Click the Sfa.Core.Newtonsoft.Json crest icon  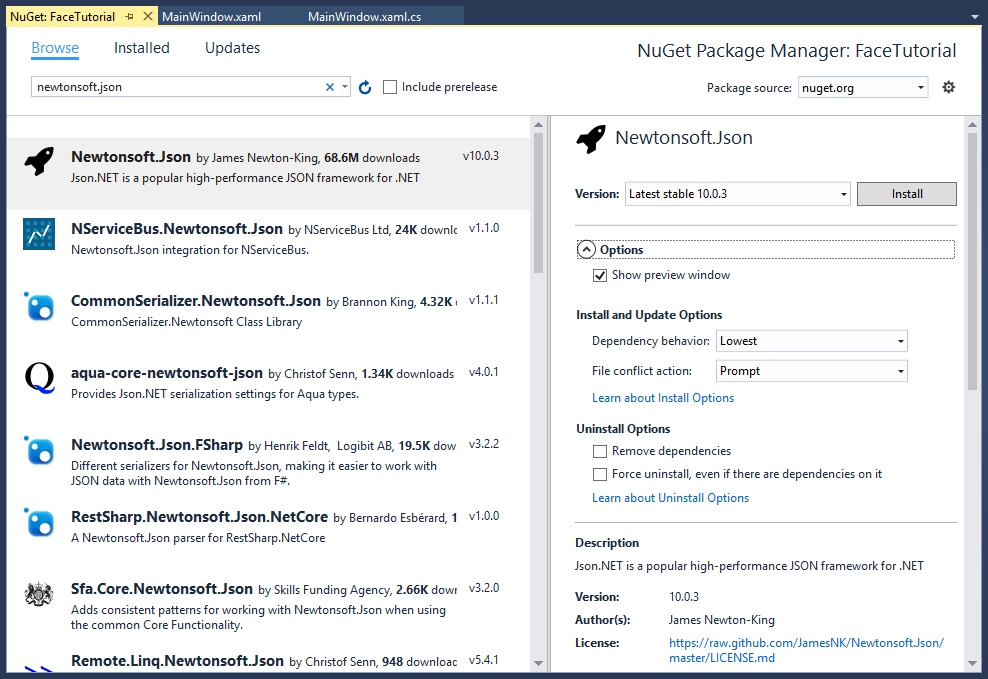point(39,593)
